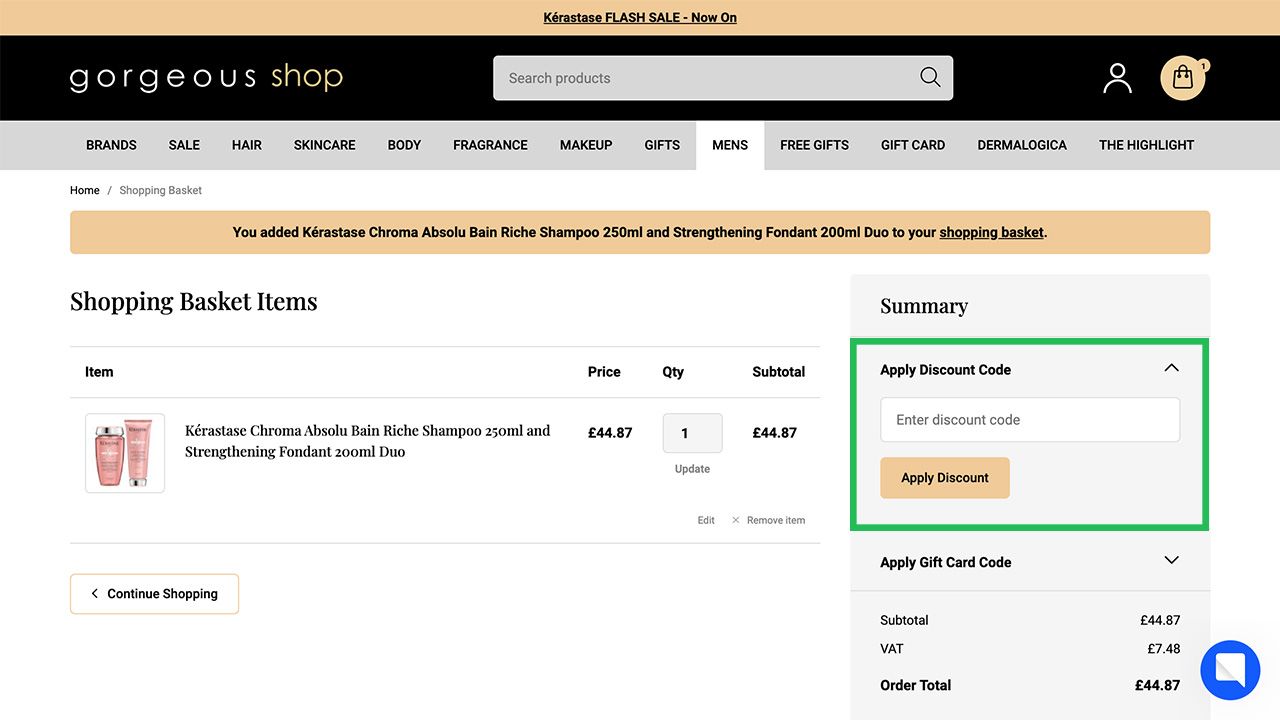Click the Summary heading
Image resolution: width=1280 pixels, height=720 pixels.
pyautogui.click(x=924, y=306)
